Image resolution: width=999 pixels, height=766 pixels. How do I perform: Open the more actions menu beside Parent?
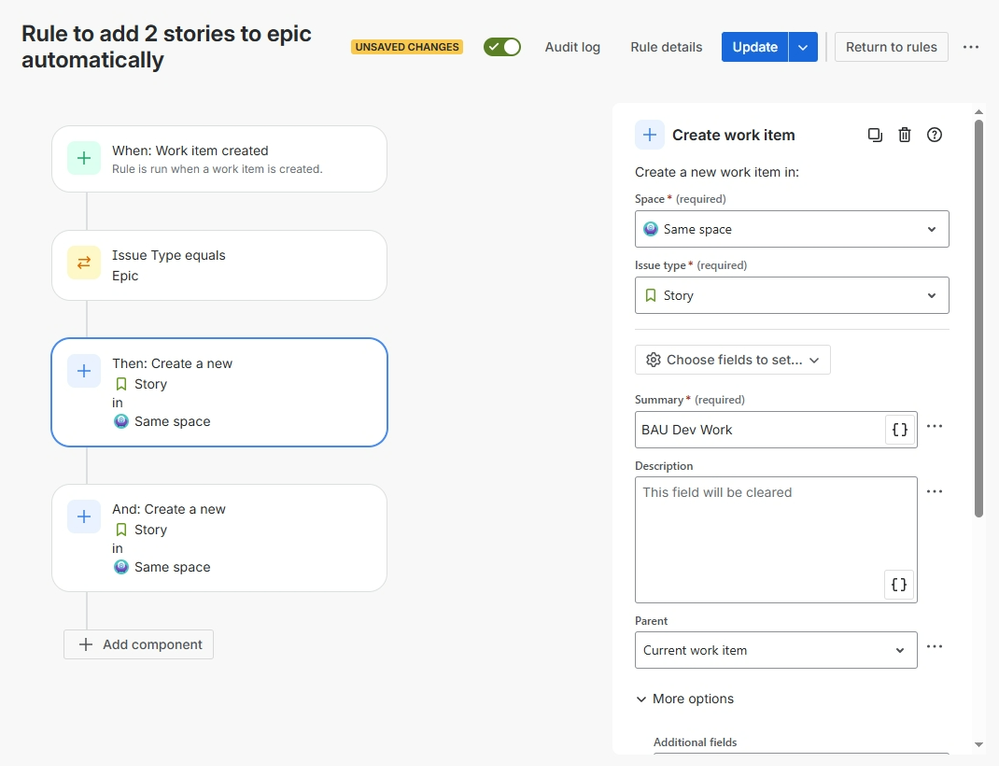point(935,647)
